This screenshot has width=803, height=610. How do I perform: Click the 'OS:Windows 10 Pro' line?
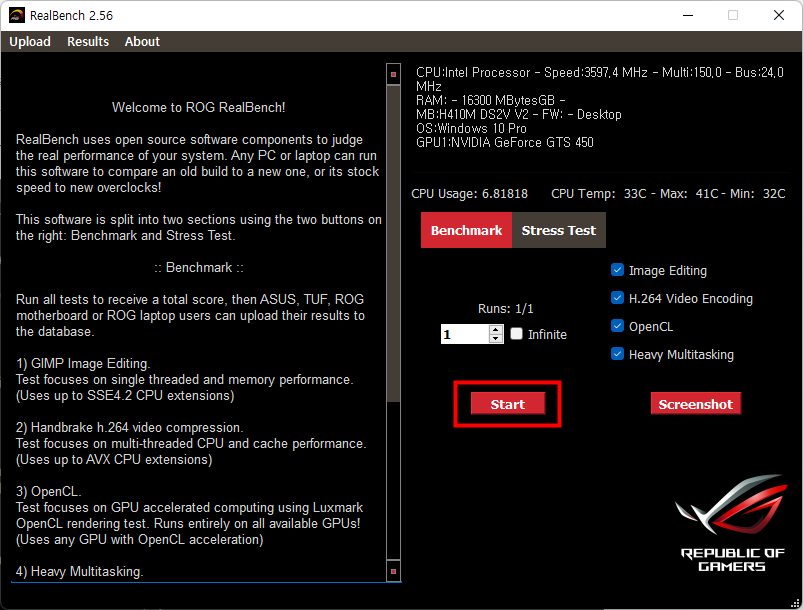(x=471, y=128)
